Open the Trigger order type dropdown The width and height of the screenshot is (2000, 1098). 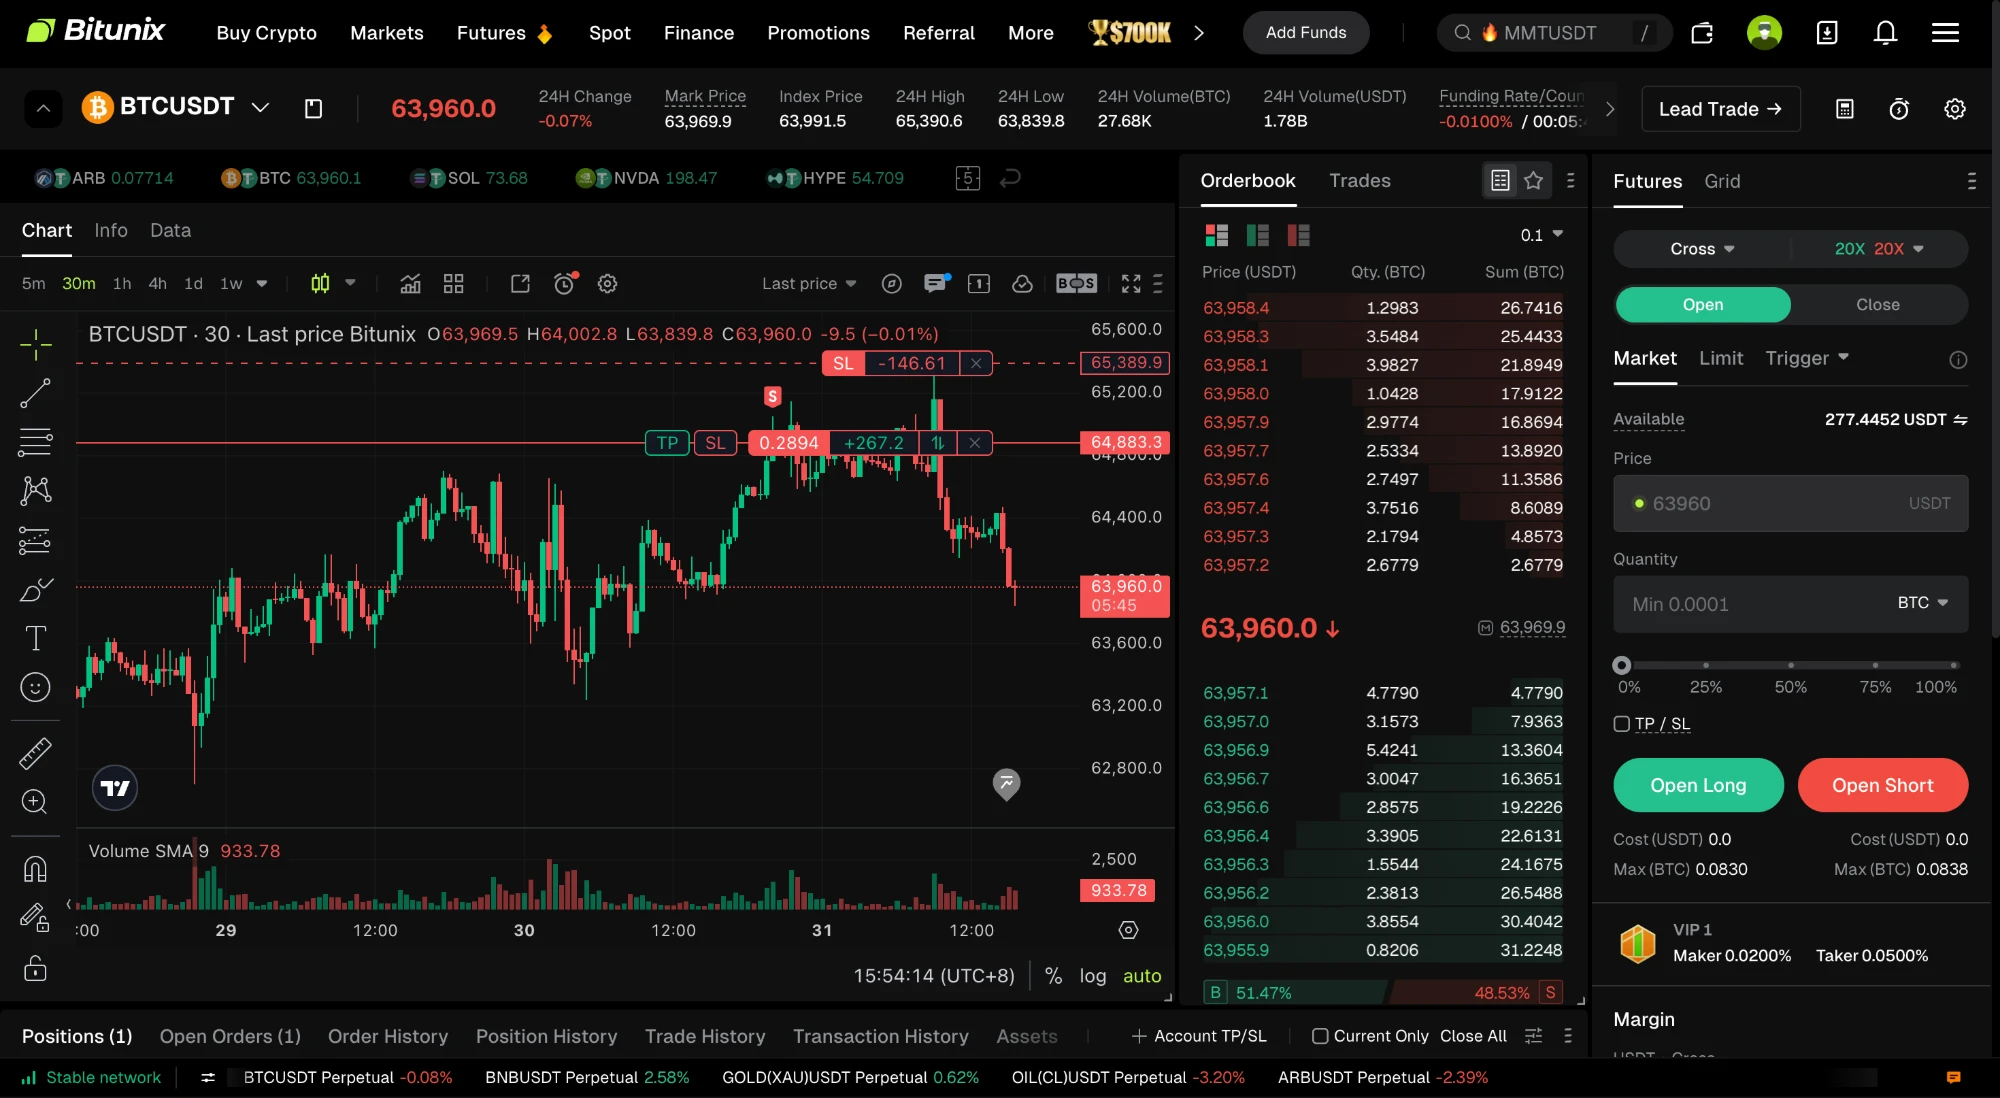tap(1807, 358)
